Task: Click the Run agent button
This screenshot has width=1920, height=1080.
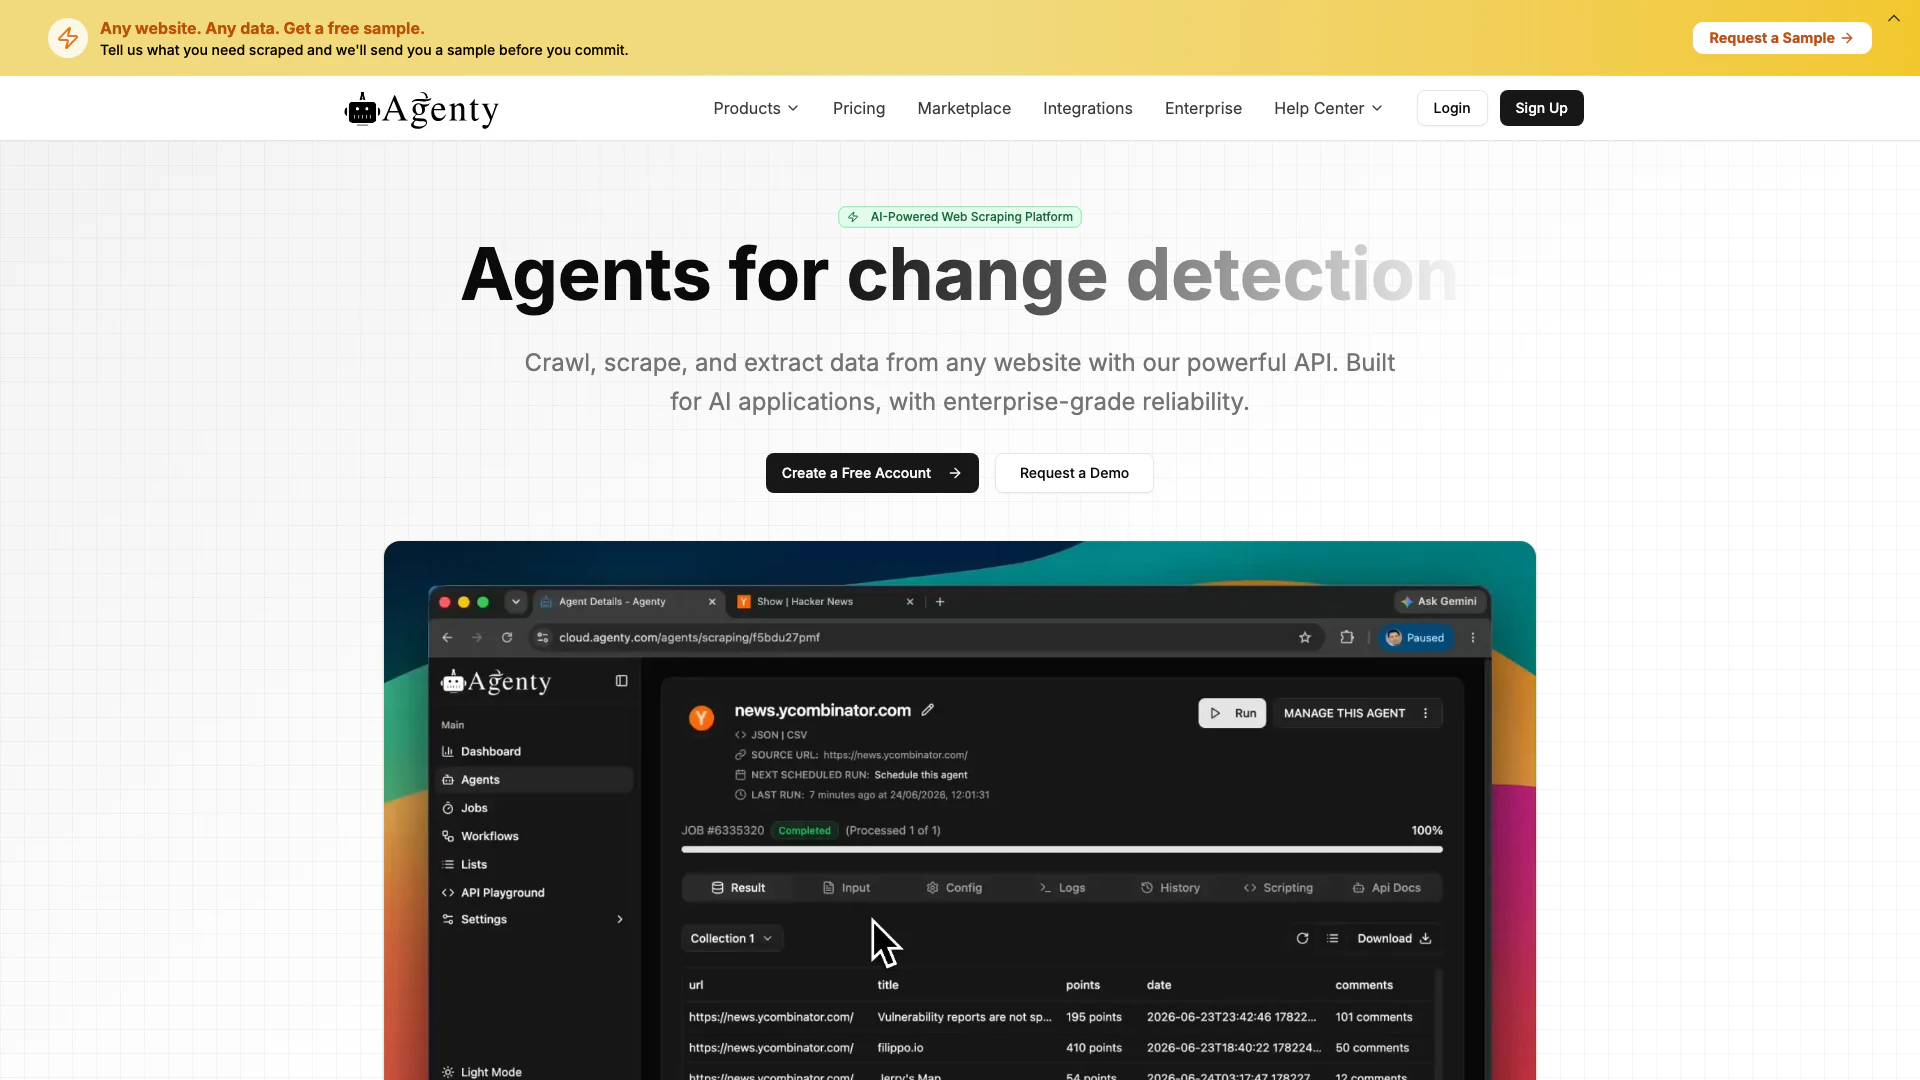Action: coord(1232,713)
